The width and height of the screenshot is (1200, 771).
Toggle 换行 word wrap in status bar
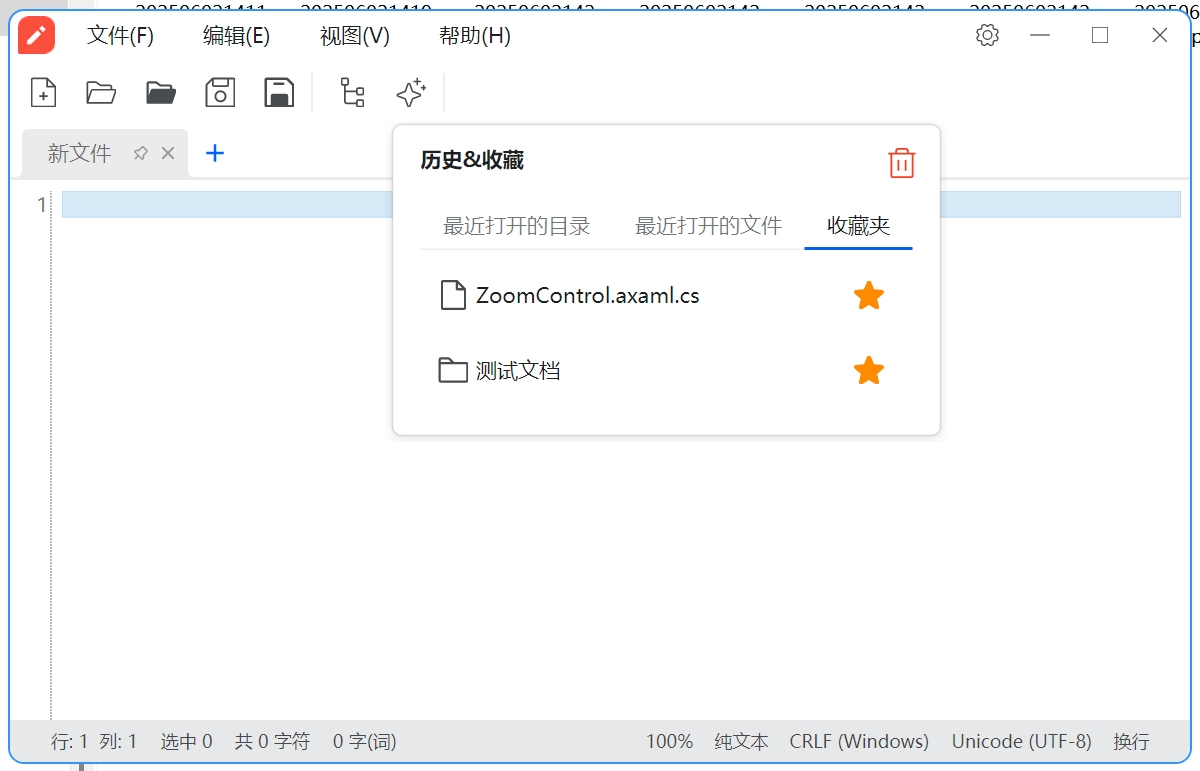(1131, 742)
